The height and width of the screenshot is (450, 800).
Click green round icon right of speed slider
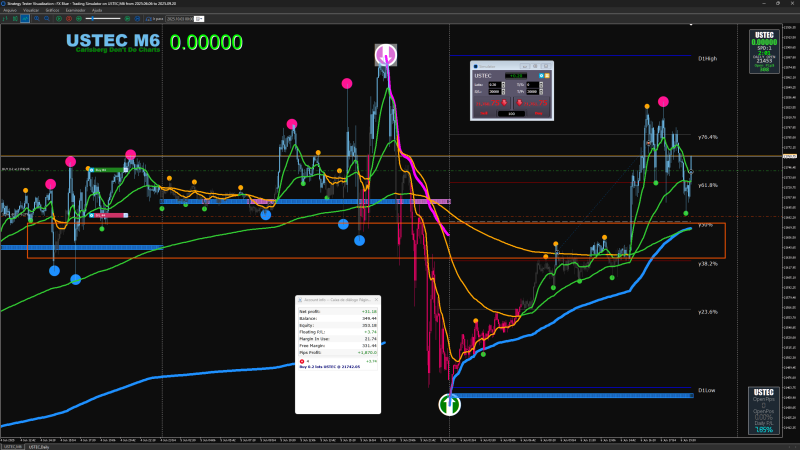128,19
